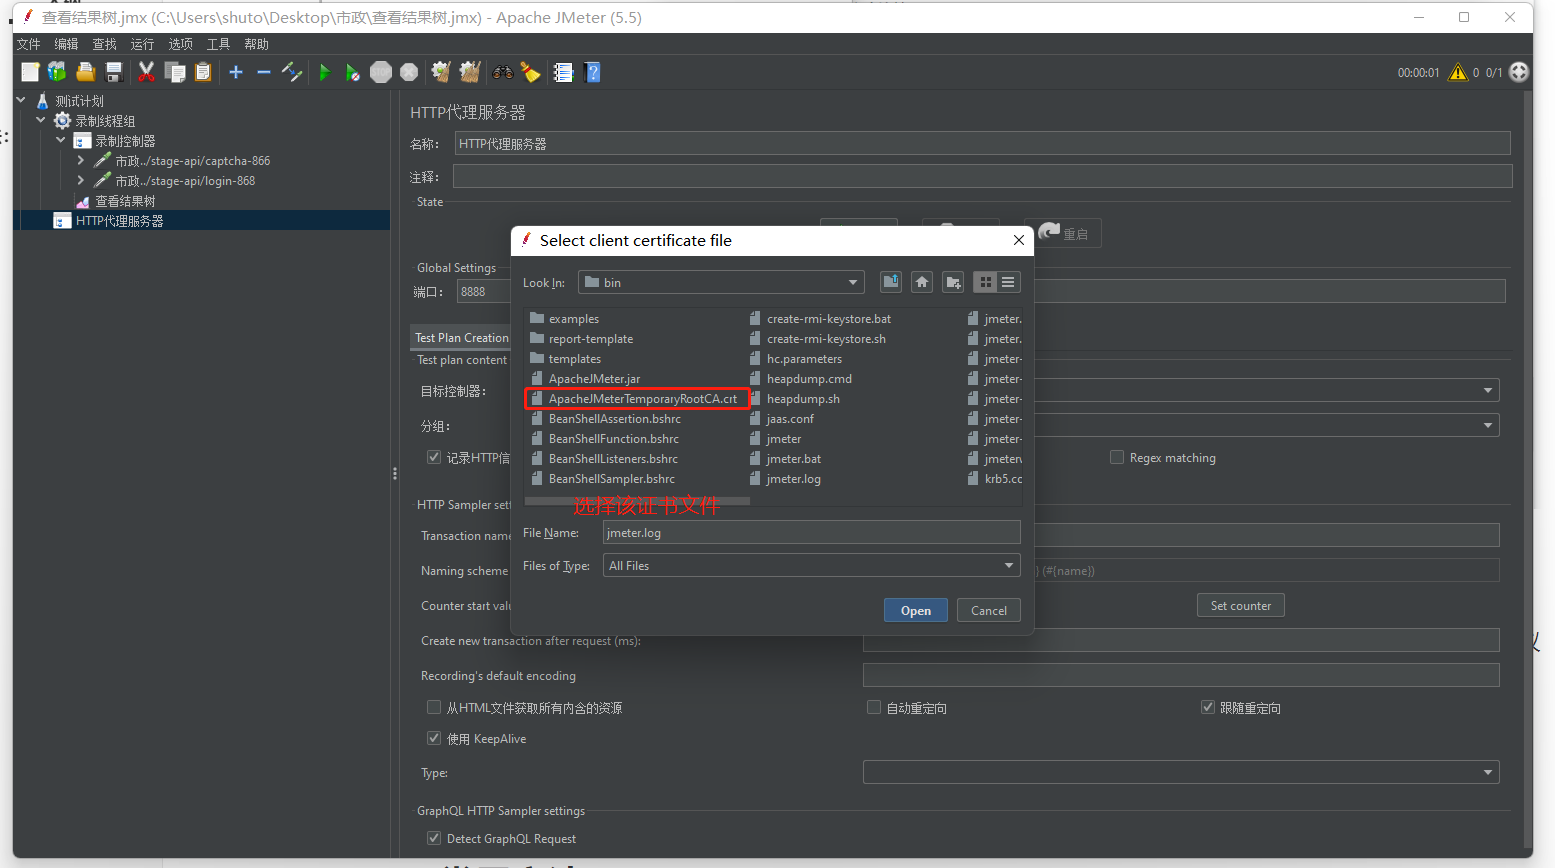Switch file dialog to details view
Viewport: 1555px width, 868px height.
tap(1008, 282)
